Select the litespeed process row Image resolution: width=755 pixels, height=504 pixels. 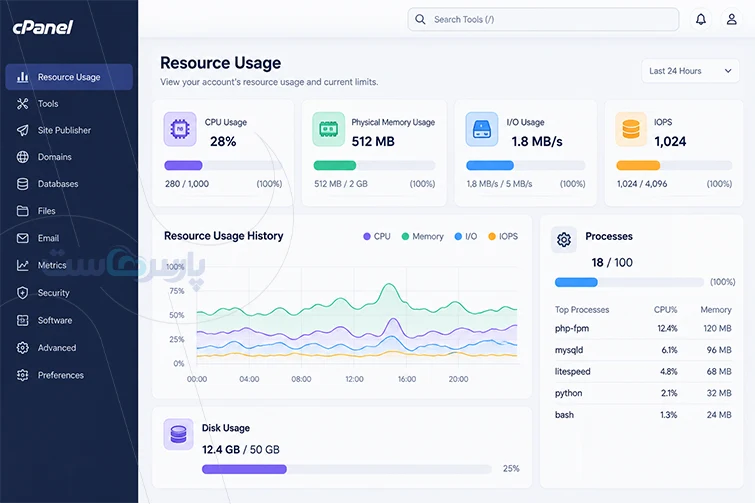pyautogui.click(x=643, y=372)
